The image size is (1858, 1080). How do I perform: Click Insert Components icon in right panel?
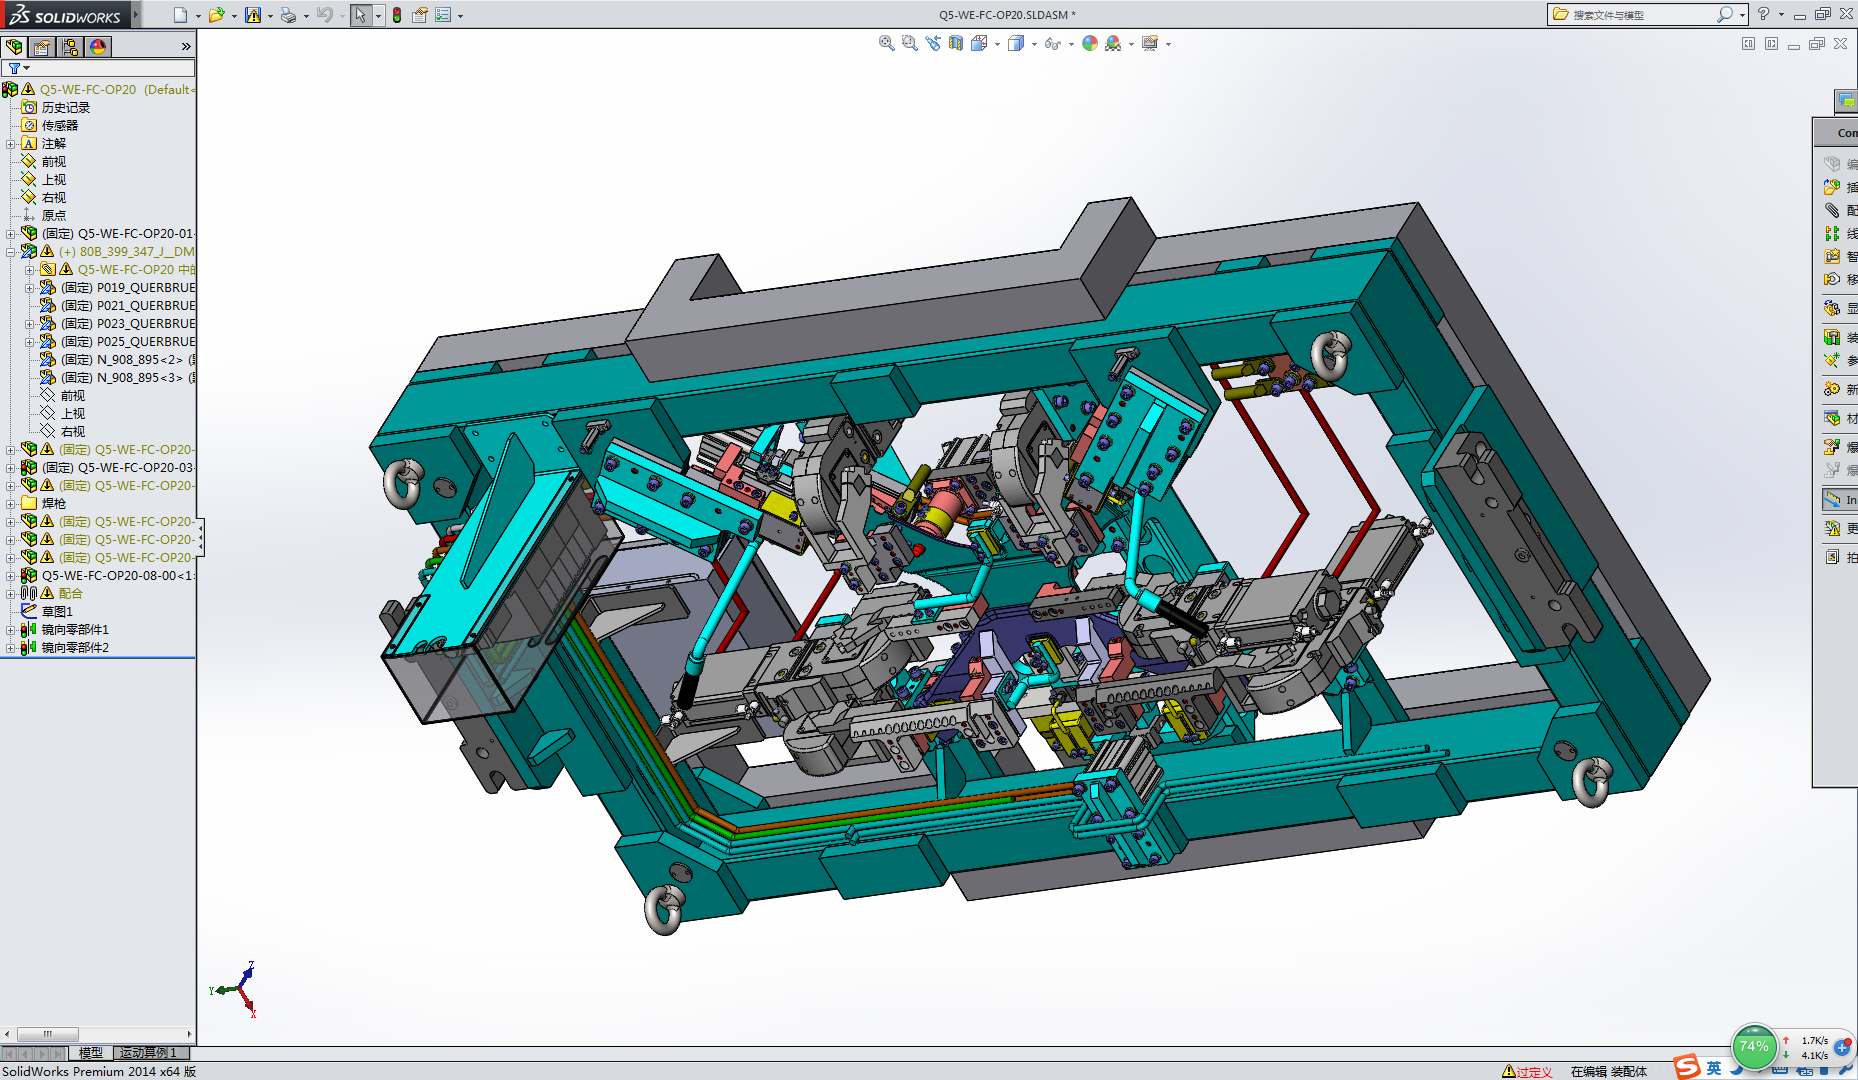tap(1832, 187)
